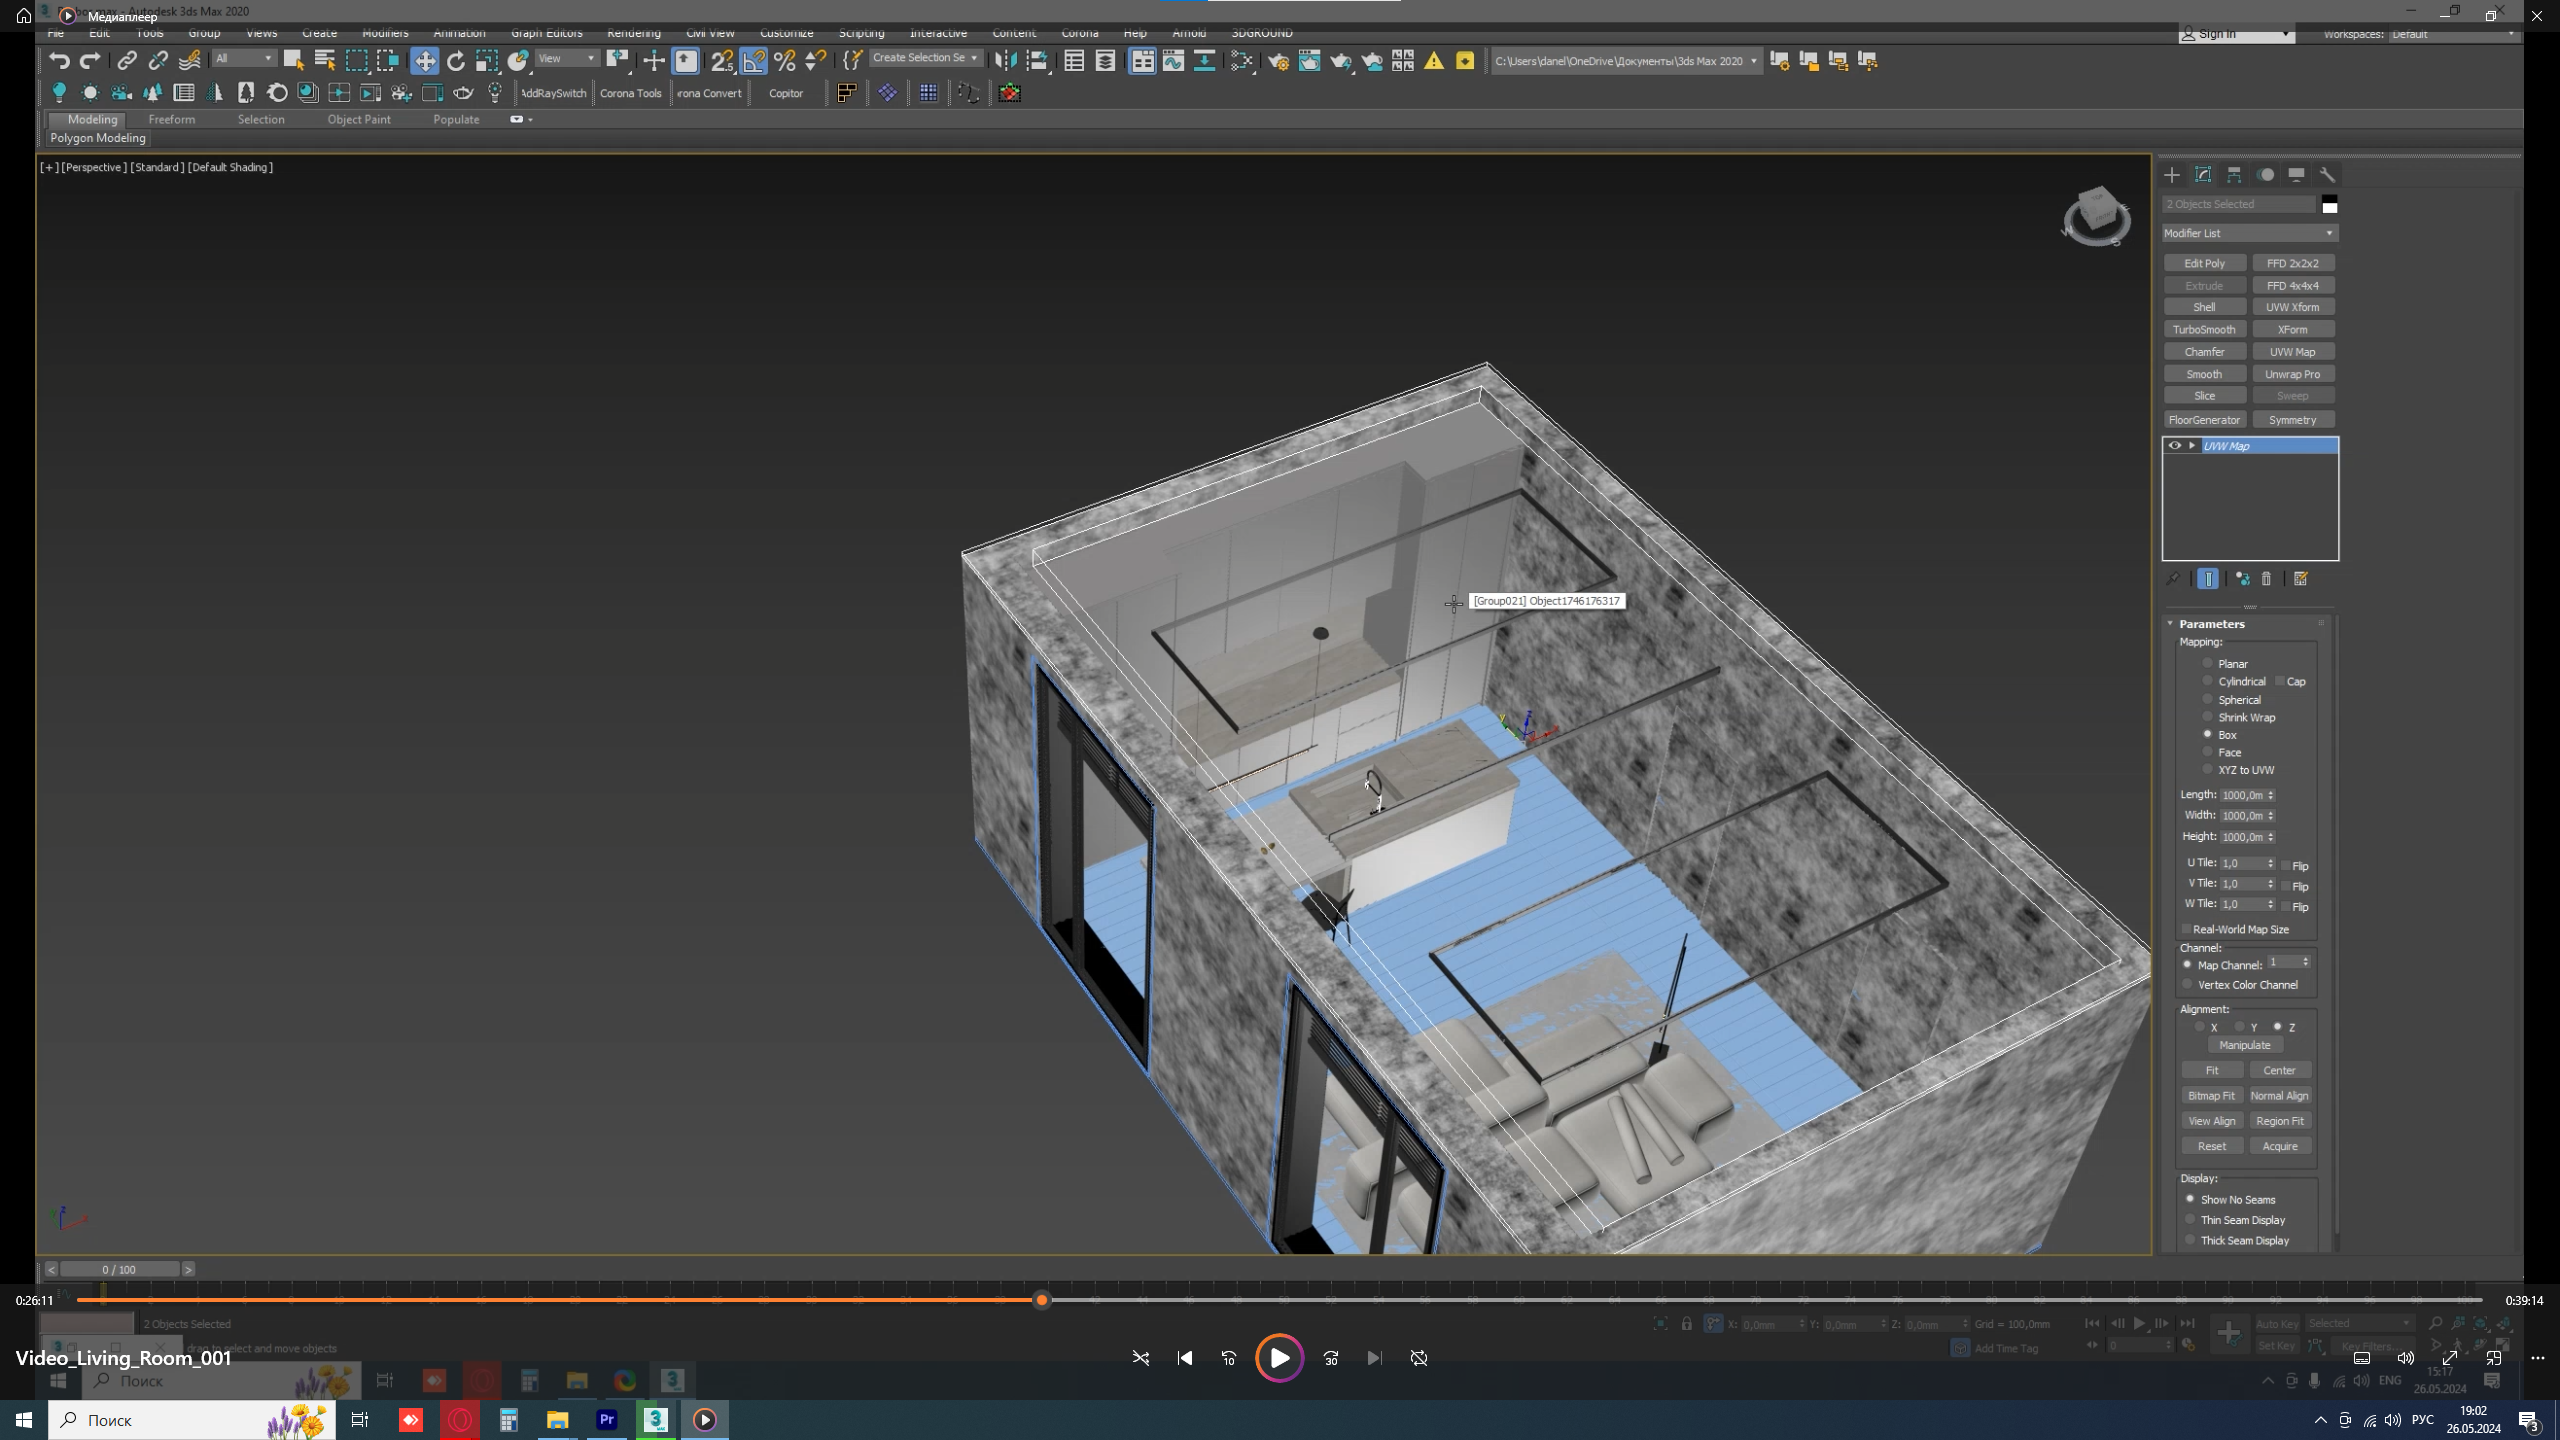Click the Undo Scene Operation icon

pyautogui.click(x=57, y=60)
